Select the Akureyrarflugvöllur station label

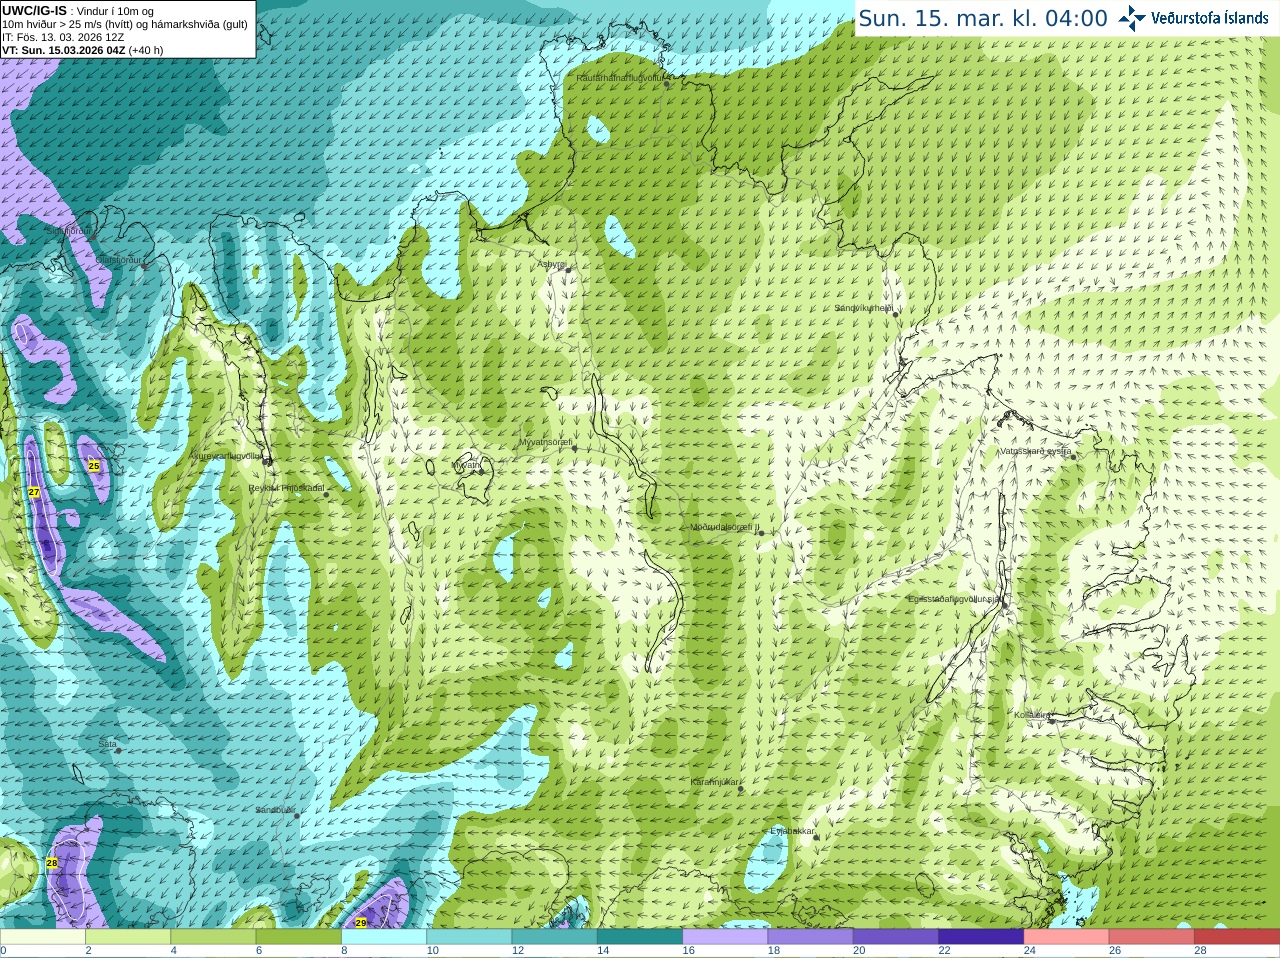point(227,456)
